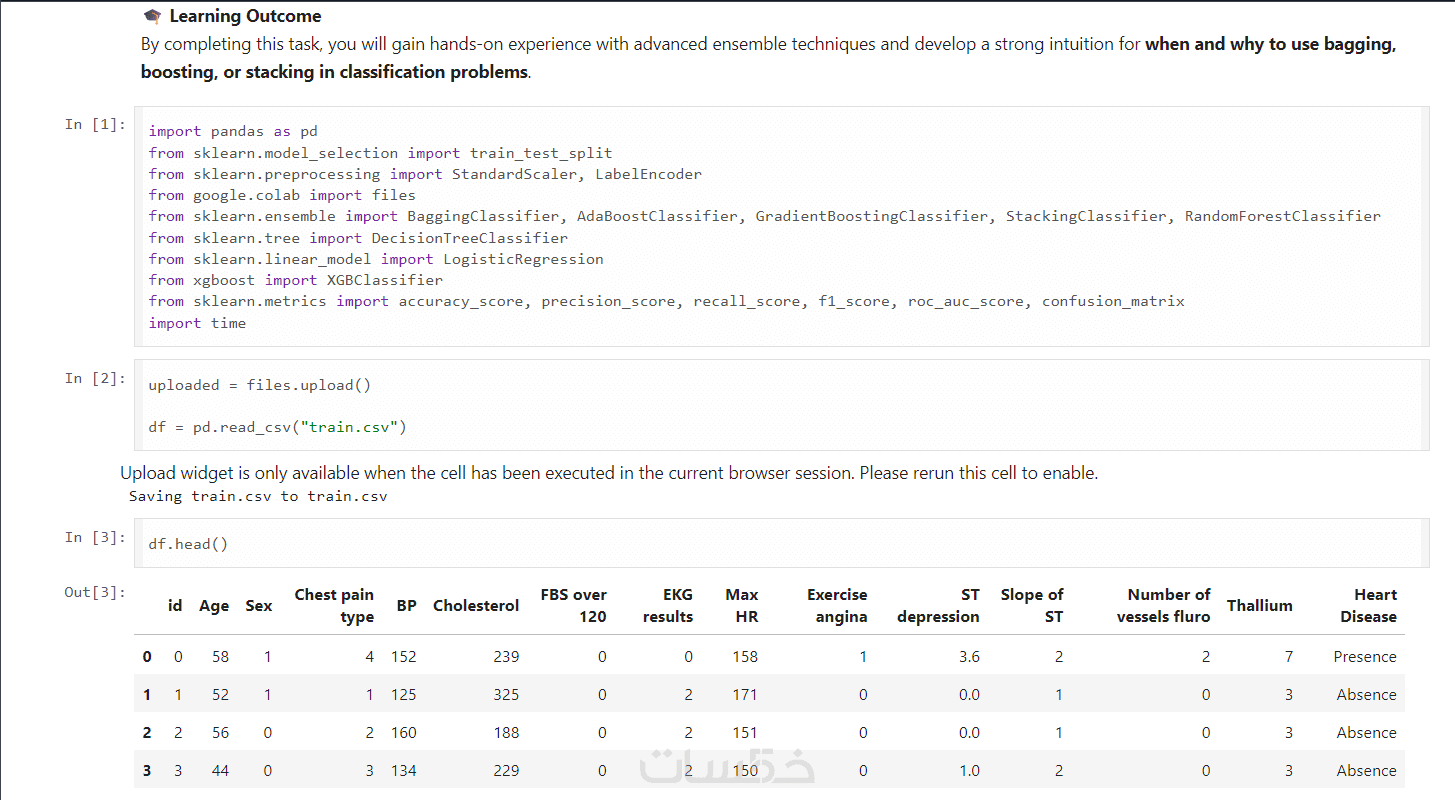The image size is (1455, 800).
Task: Click the graduation cap icon beside Learning Outcome
Action: (152, 16)
